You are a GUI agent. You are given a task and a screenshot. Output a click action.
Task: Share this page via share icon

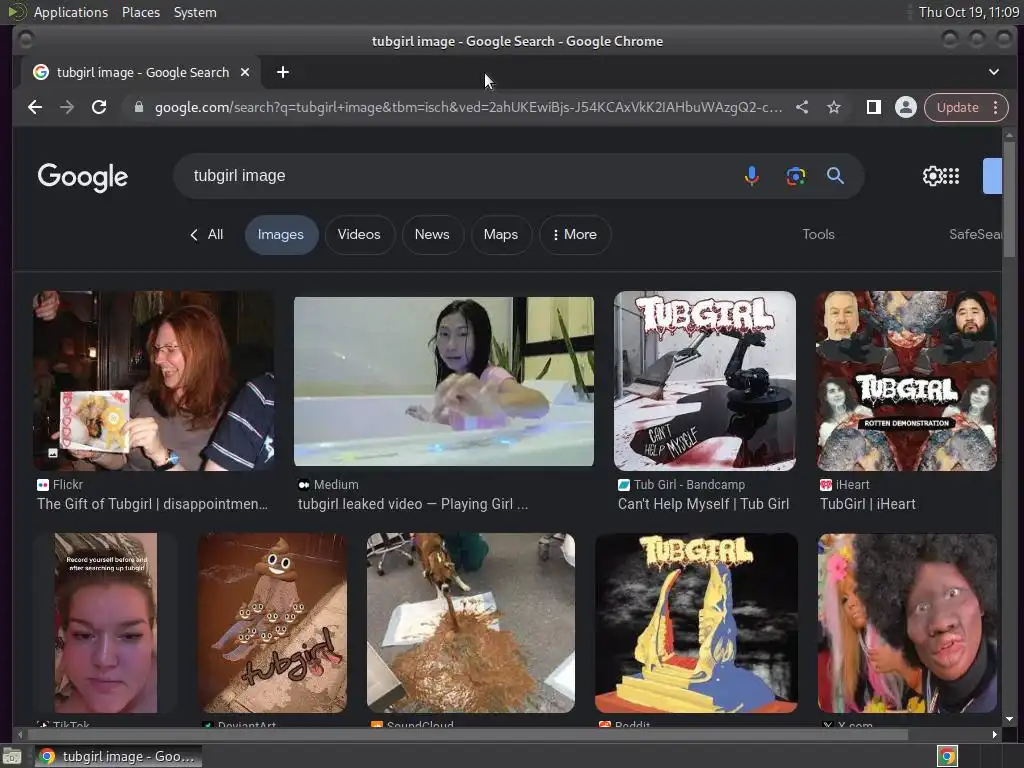[x=802, y=107]
